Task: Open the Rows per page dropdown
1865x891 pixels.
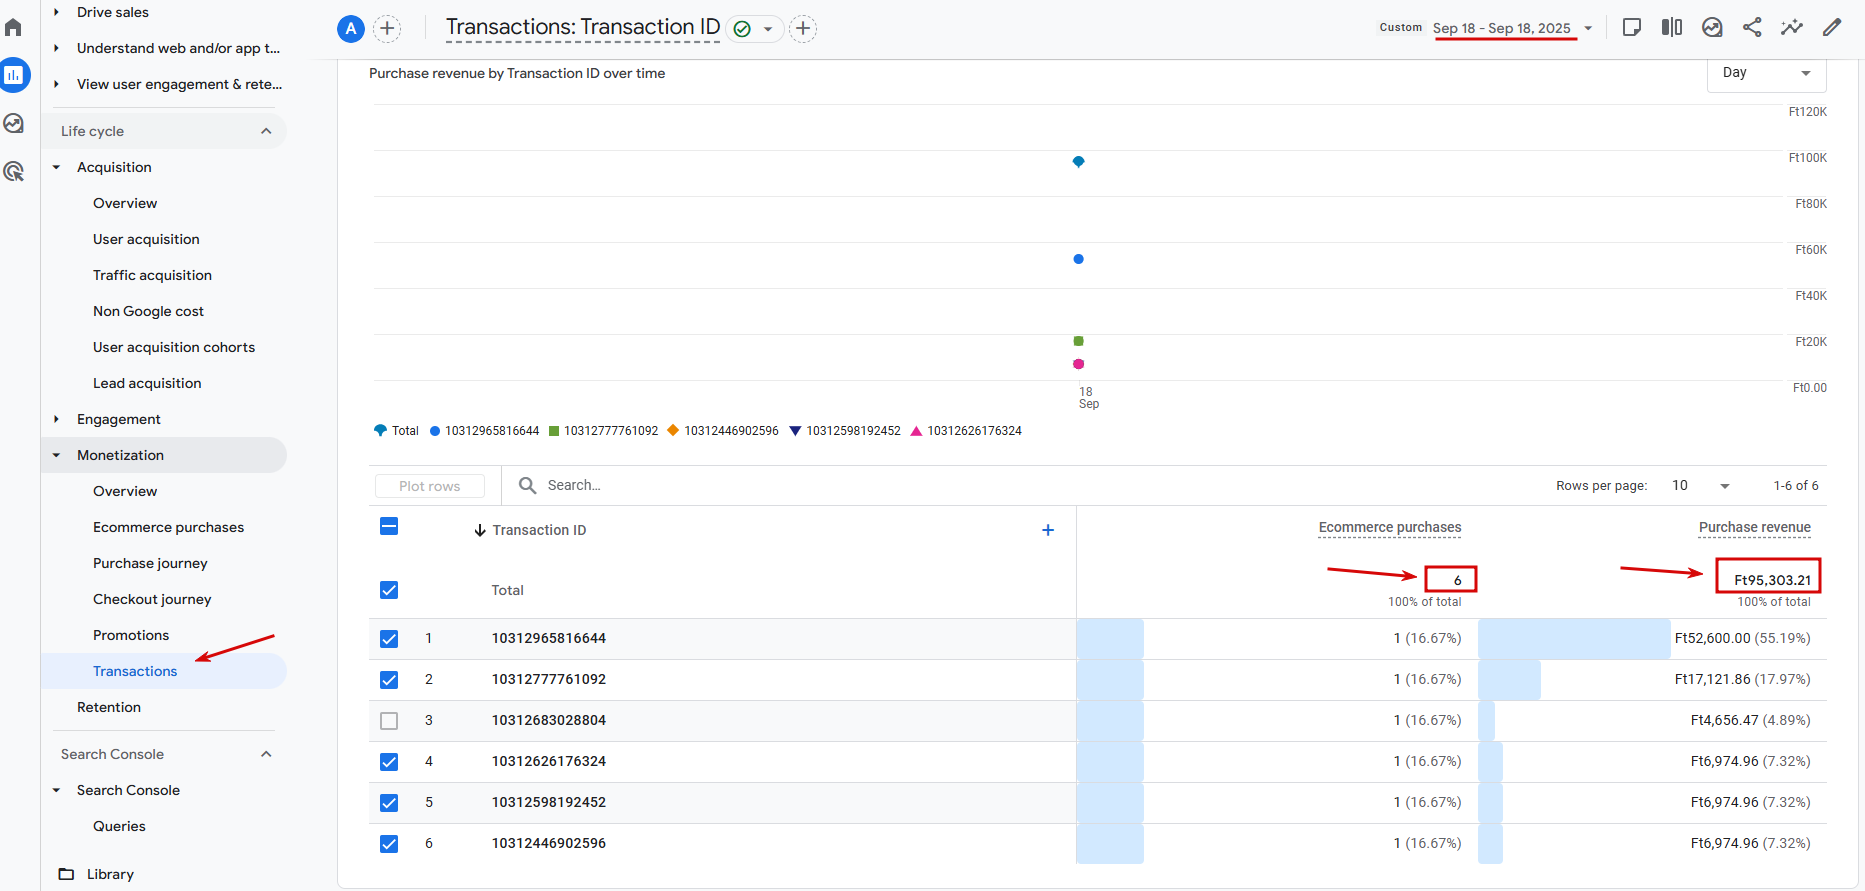Action: [1701, 486]
